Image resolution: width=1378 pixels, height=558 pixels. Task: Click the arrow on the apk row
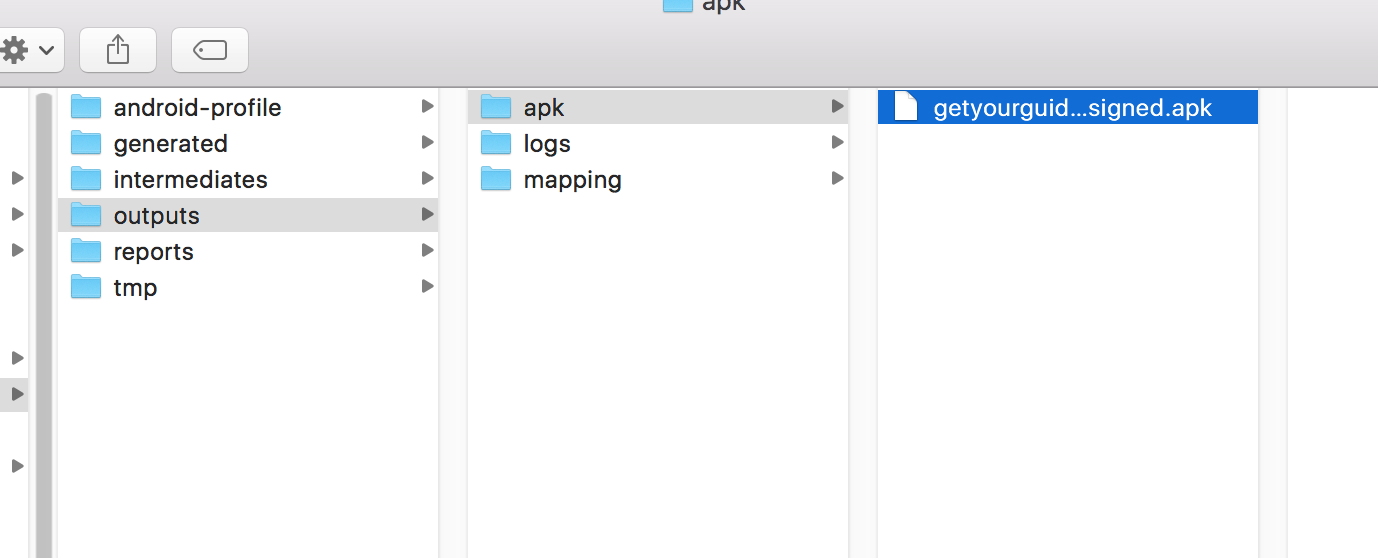tap(837, 106)
